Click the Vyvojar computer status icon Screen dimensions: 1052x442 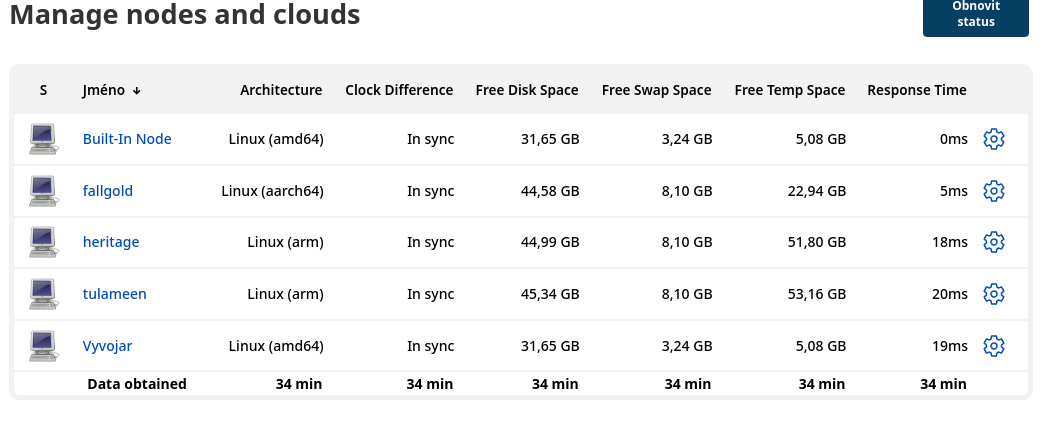pos(43,346)
